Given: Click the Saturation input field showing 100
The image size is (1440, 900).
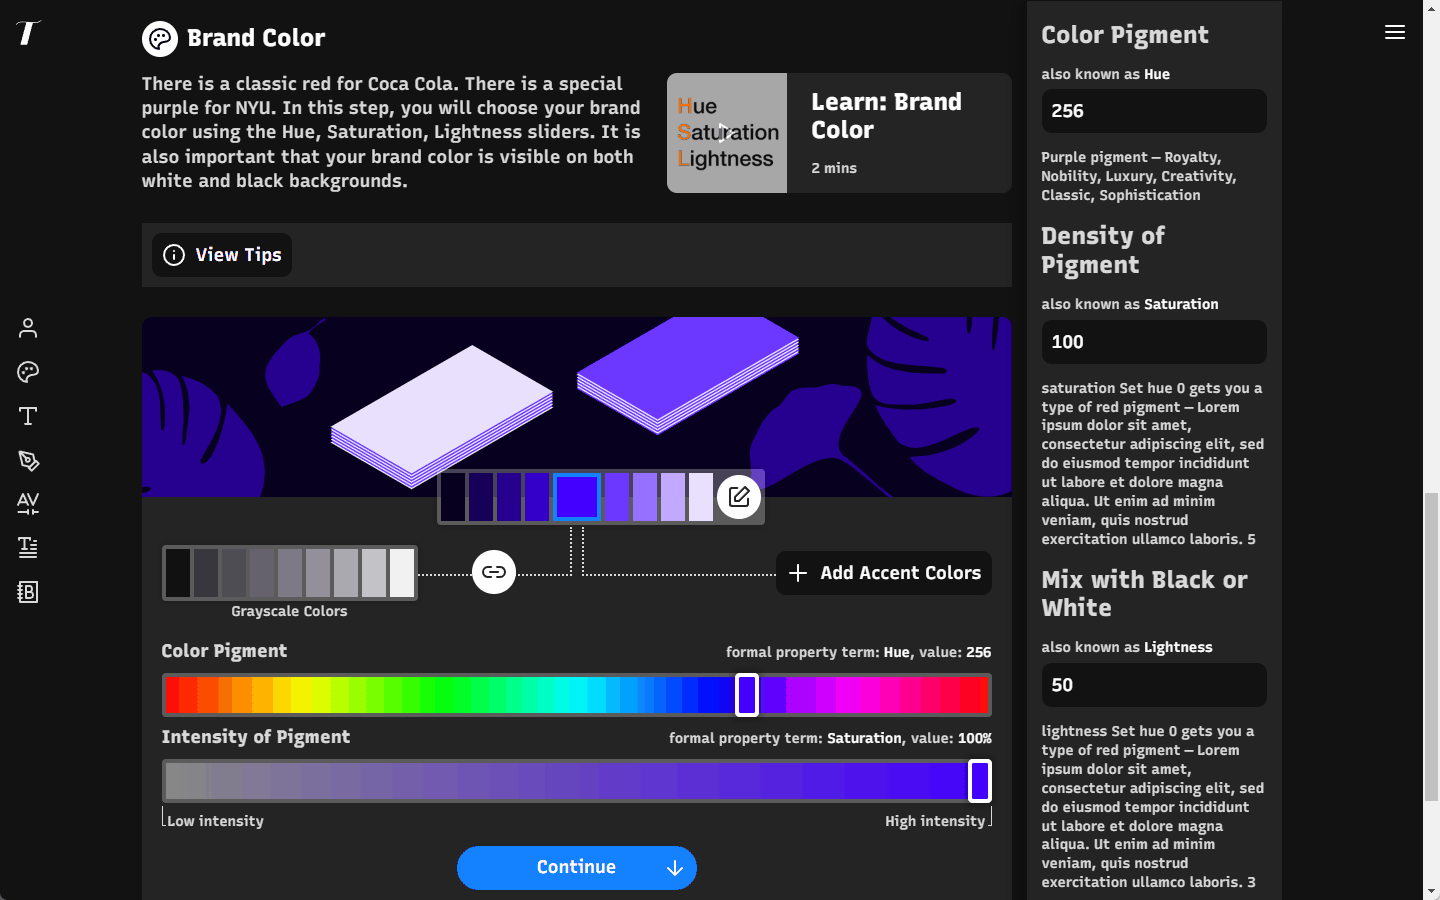Looking at the screenshot, I should pyautogui.click(x=1154, y=342).
